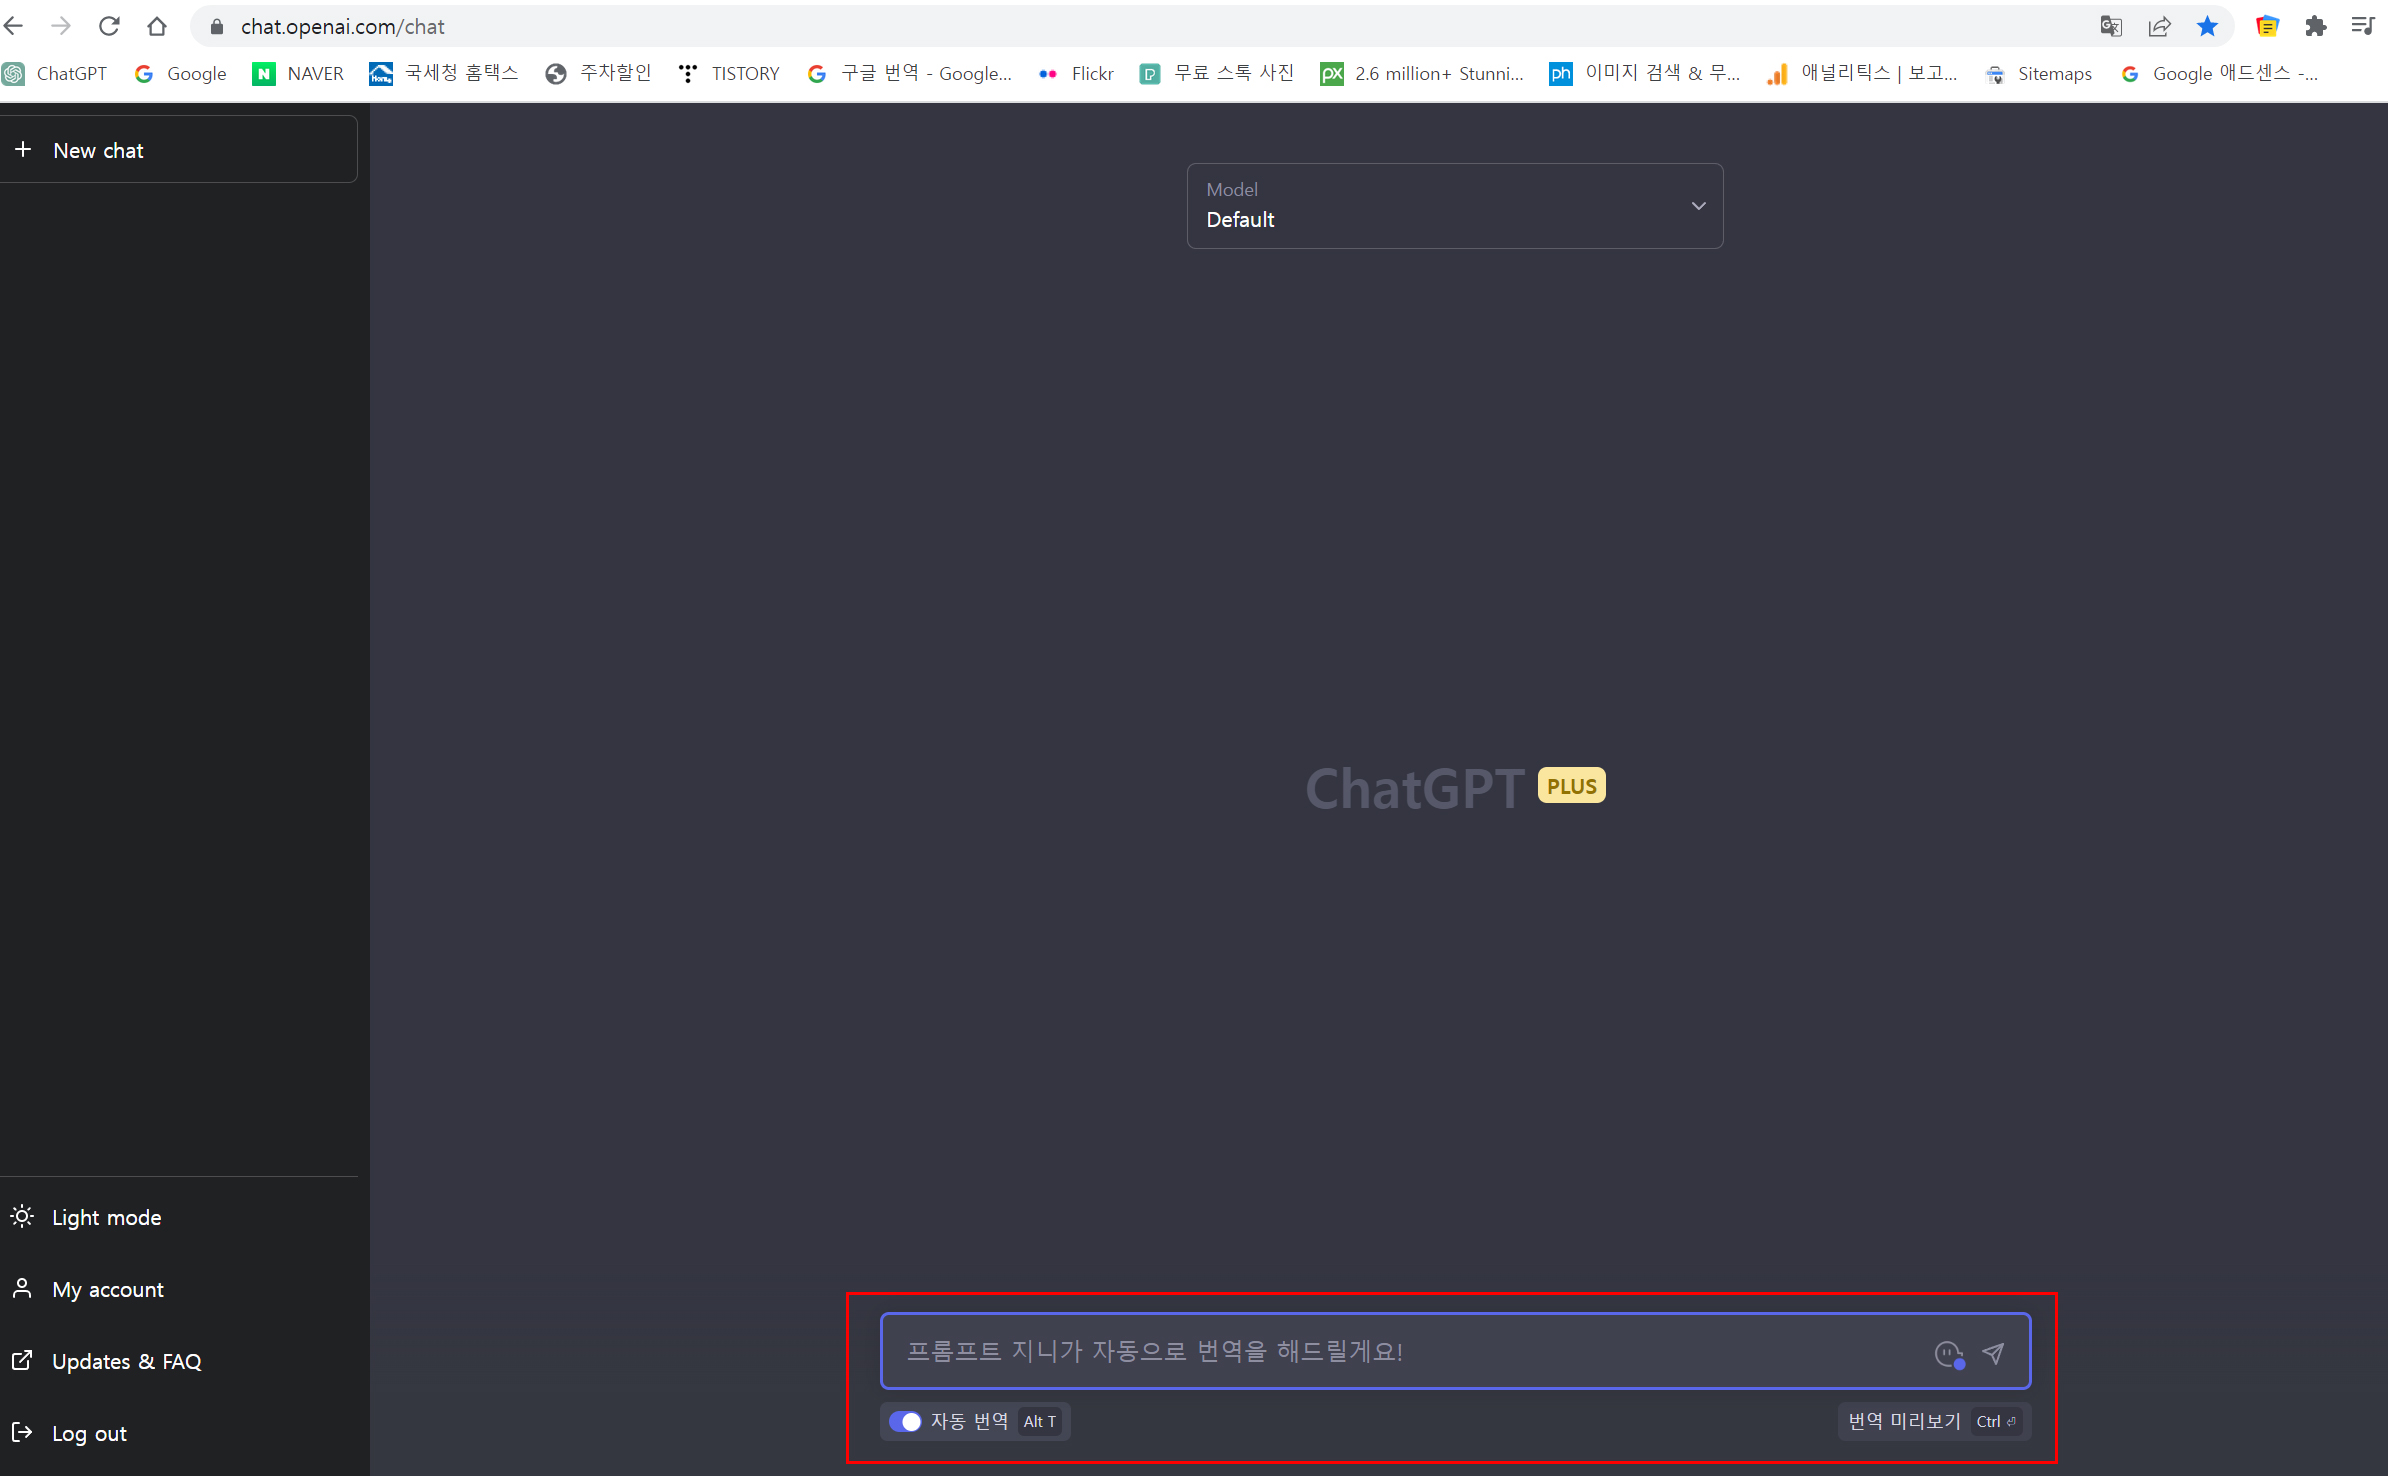
Task: Click the share page icon
Action: tap(2159, 26)
